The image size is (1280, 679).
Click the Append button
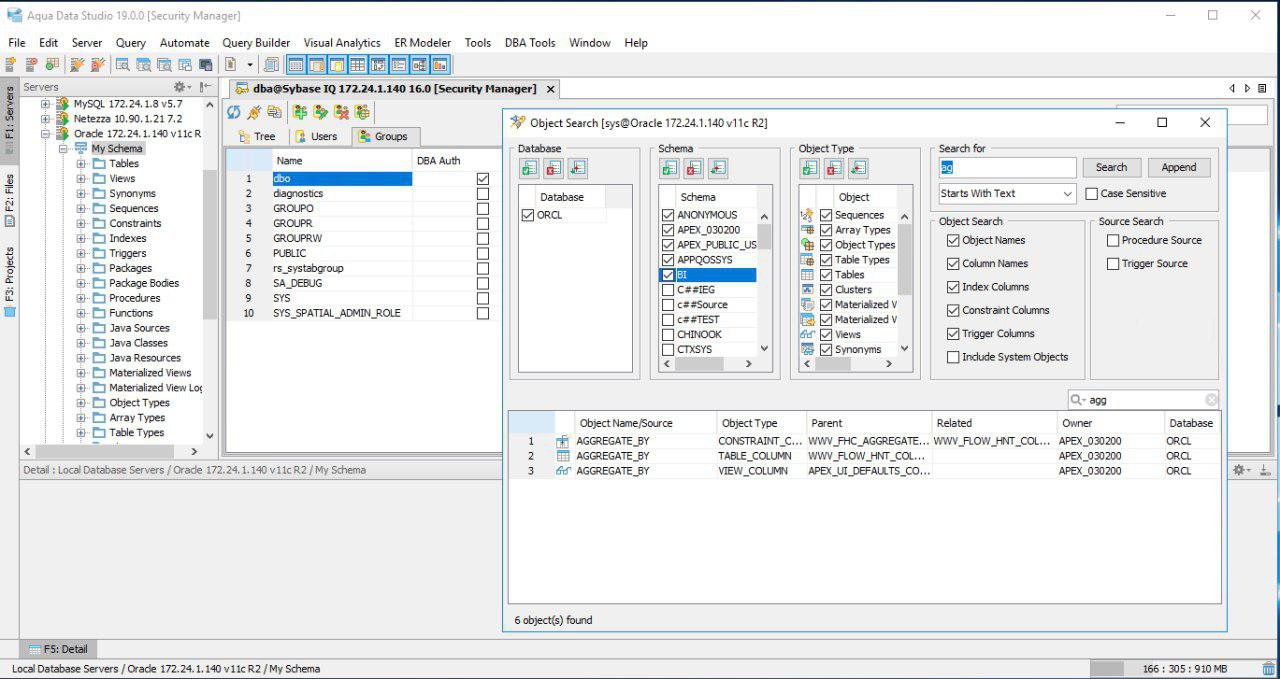pyautogui.click(x=1179, y=168)
